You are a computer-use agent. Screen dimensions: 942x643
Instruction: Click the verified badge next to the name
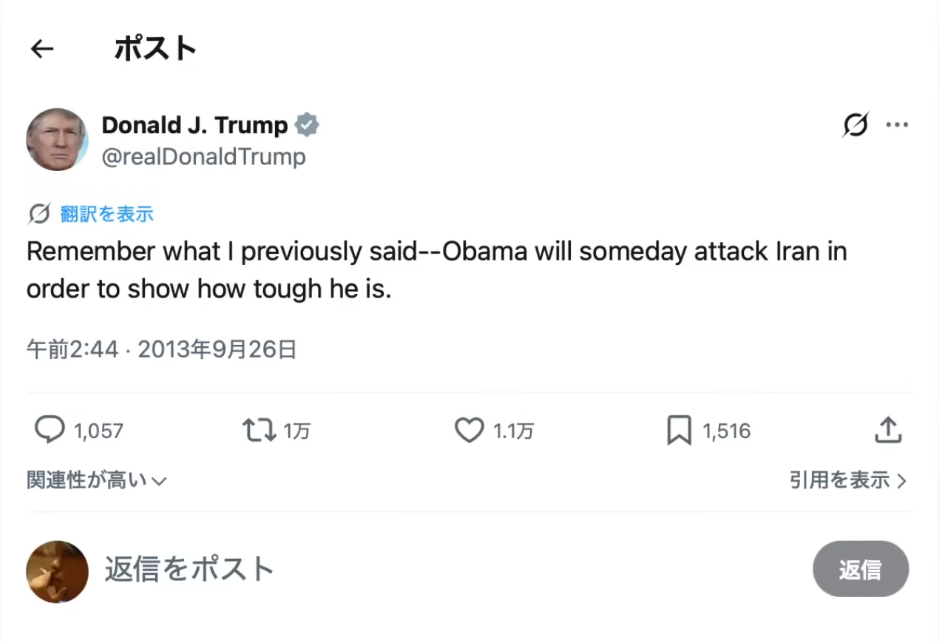(x=307, y=126)
